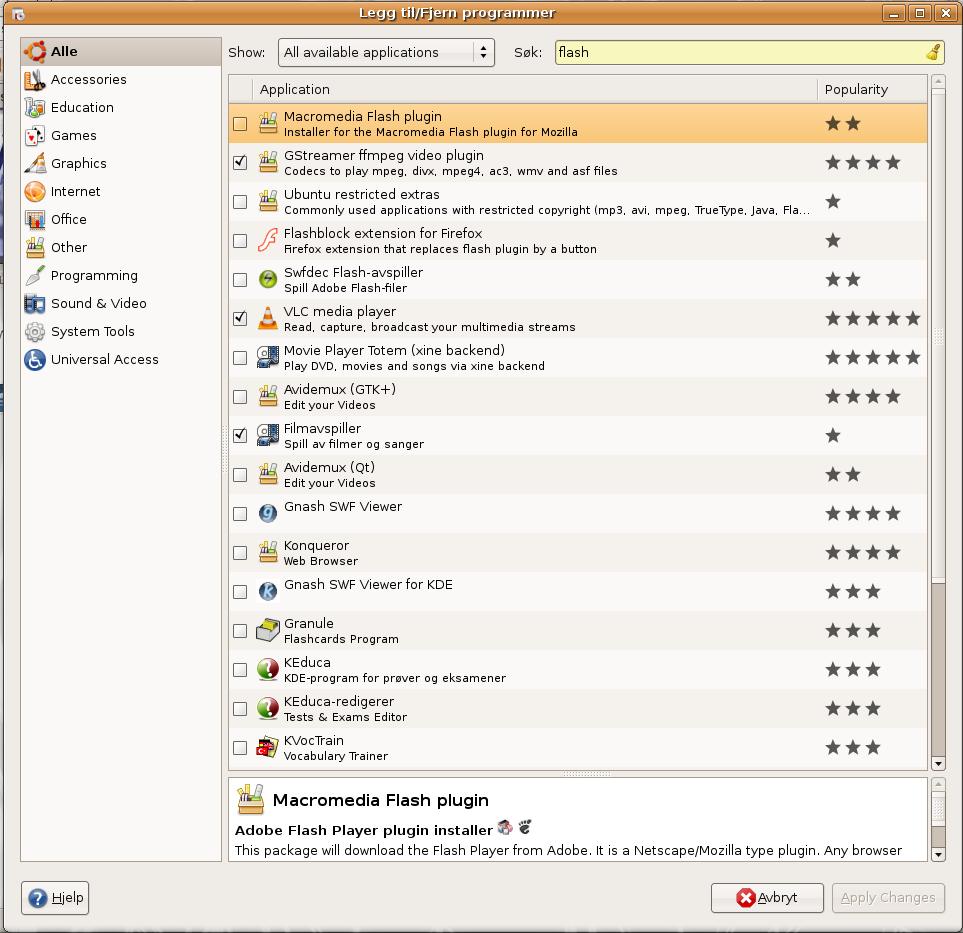Image resolution: width=963 pixels, height=933 pixels.
Task: Click the Games playing cards icon
Action: point(35,136)
